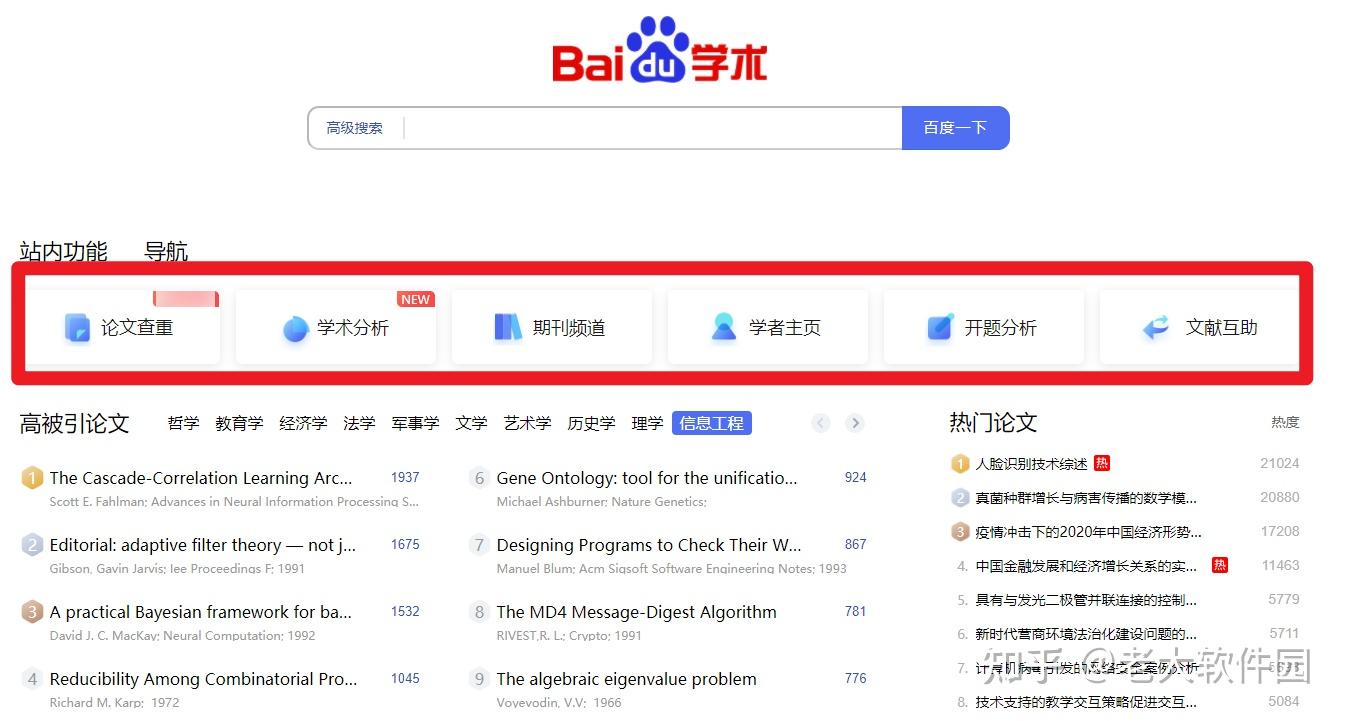Image resolution: width=1346 pixels, height=721 pixels.
Task: Click the 开题分析 edit icon
Action: [x=940, y=327]
